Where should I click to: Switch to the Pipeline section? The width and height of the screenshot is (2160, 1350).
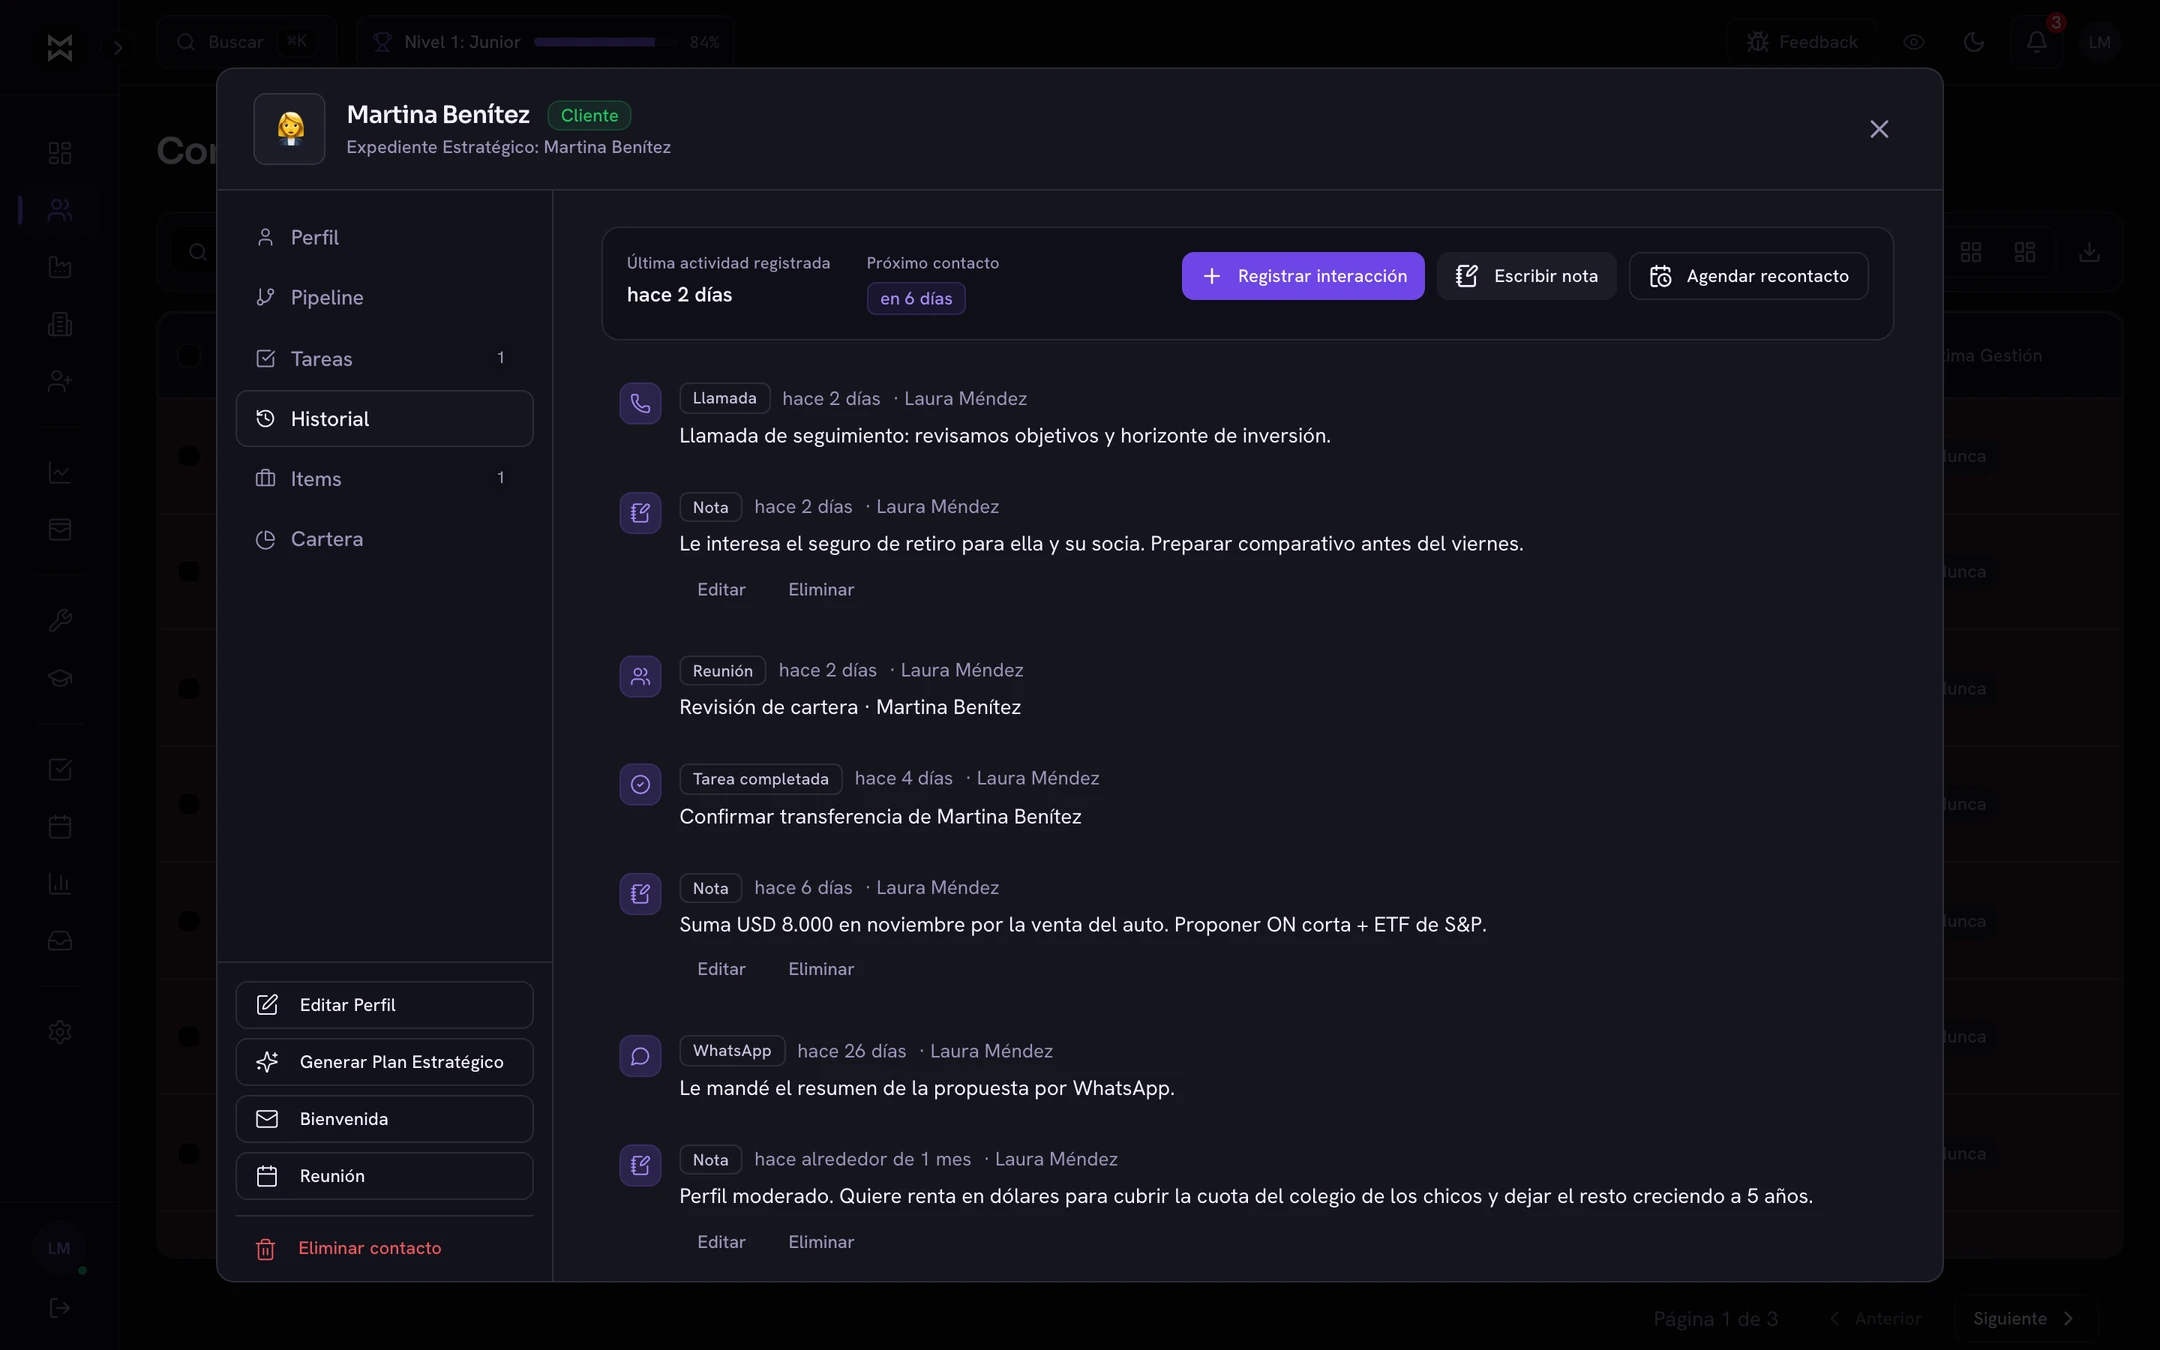[384, 297]
